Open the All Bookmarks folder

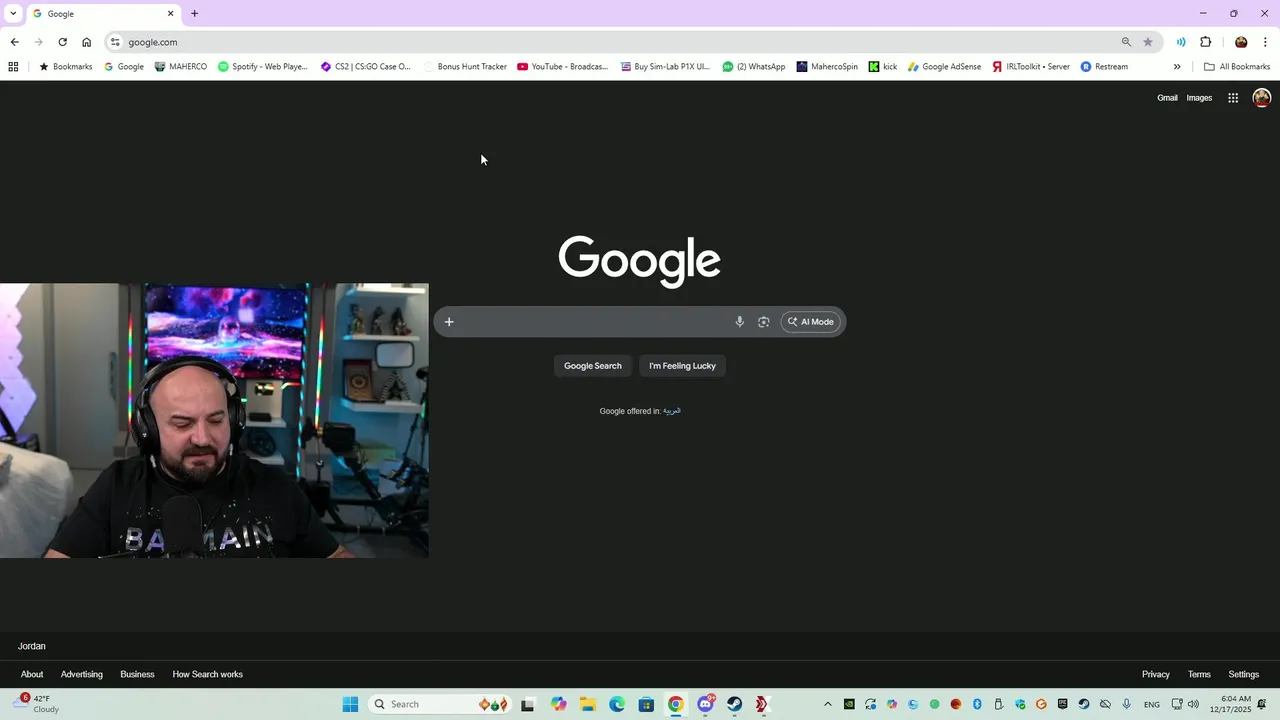tap(1237, 67)
